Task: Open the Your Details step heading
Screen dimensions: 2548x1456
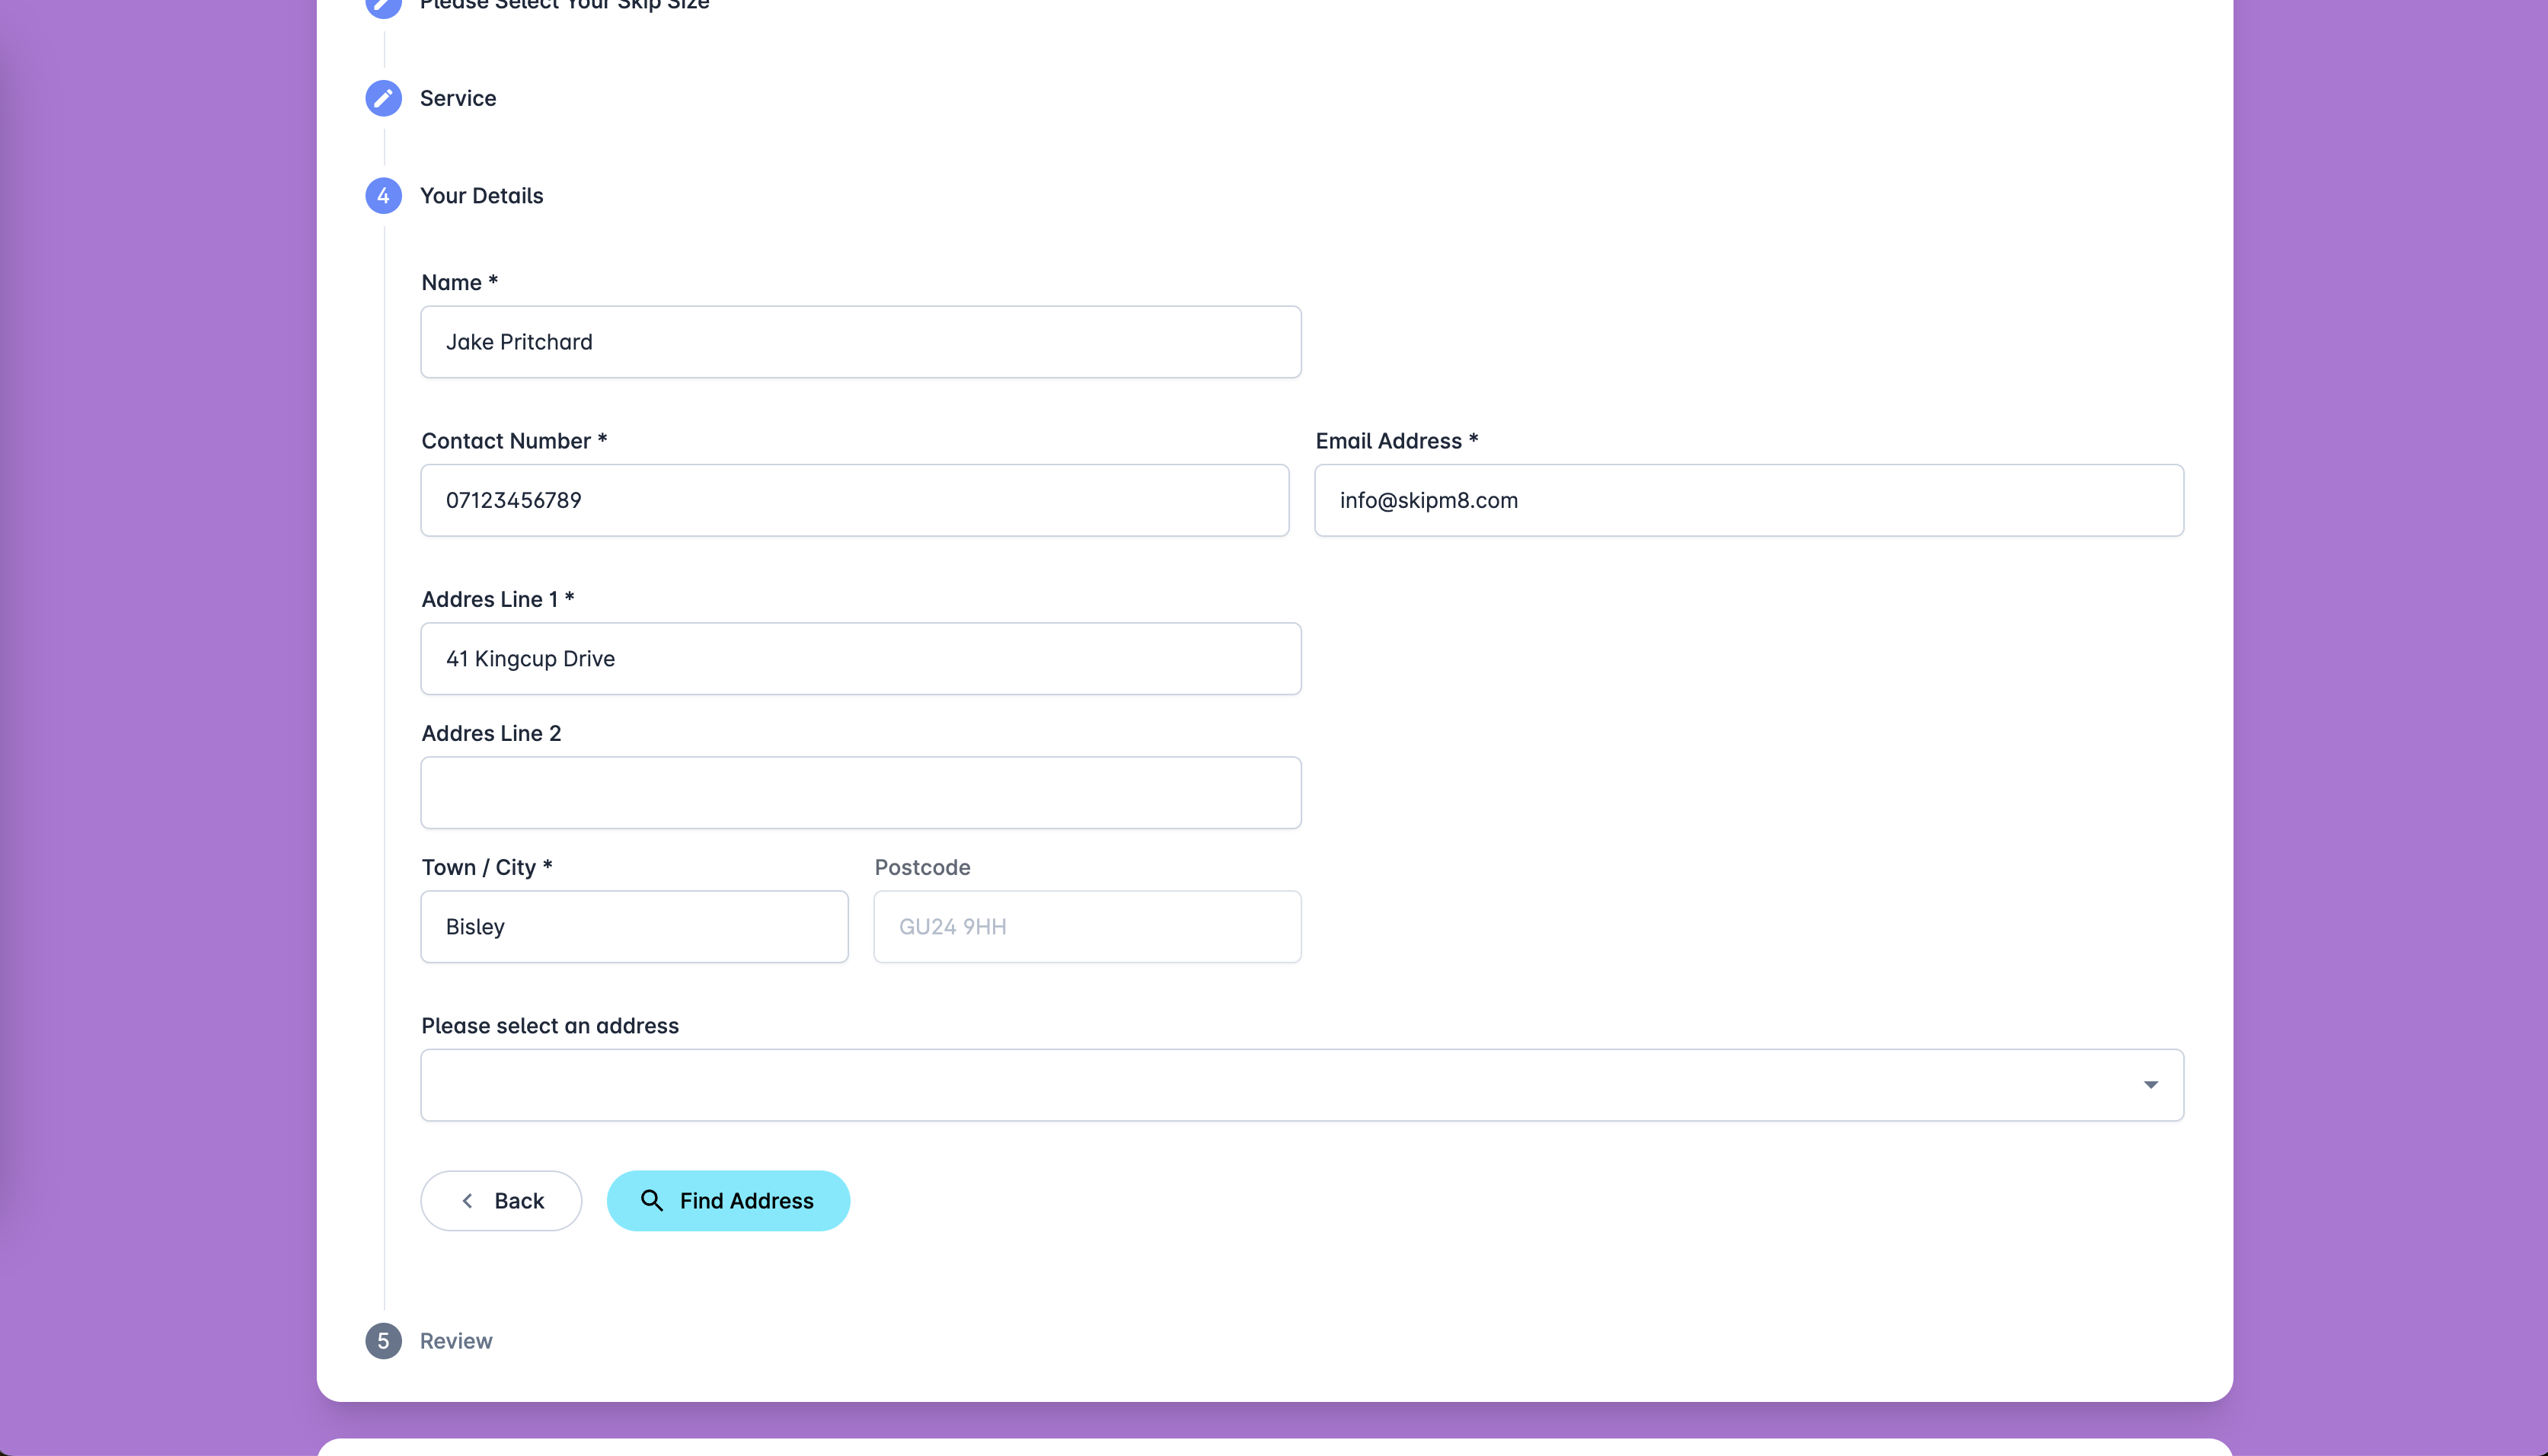Action: coord(482,196)
